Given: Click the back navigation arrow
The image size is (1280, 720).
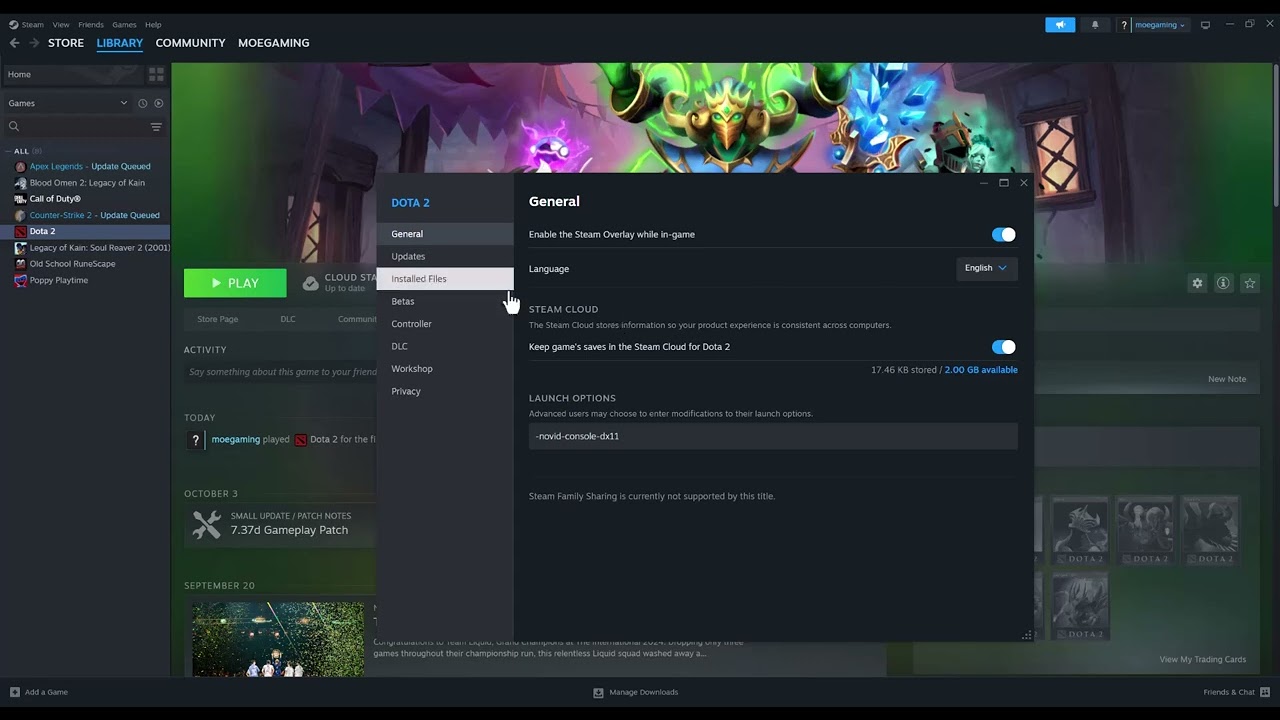Looking at the screenshot, I should (14, 43).
